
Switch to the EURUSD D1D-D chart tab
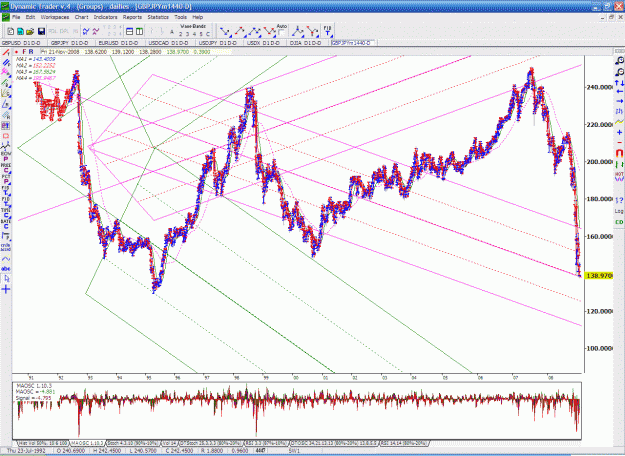pyautogui.click(x=120, y=43)
